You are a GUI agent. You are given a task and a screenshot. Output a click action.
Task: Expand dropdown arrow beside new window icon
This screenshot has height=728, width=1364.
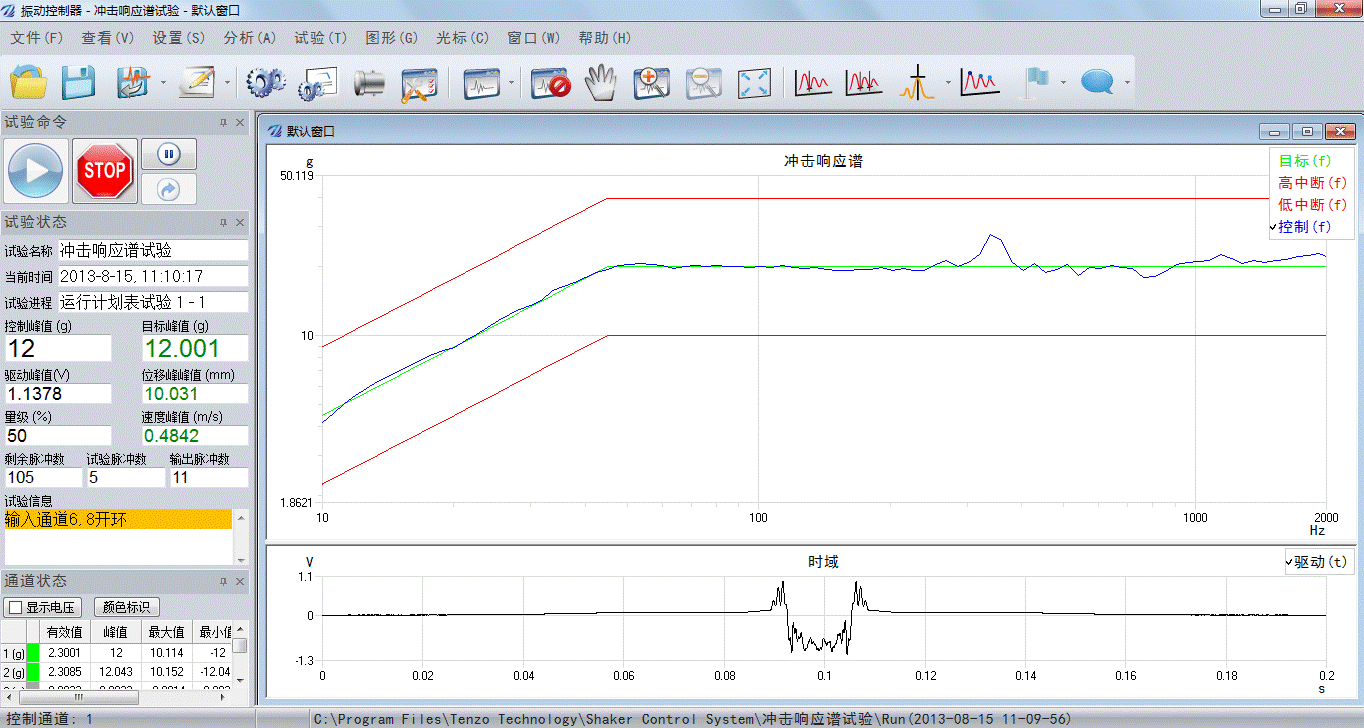[512, 83]
